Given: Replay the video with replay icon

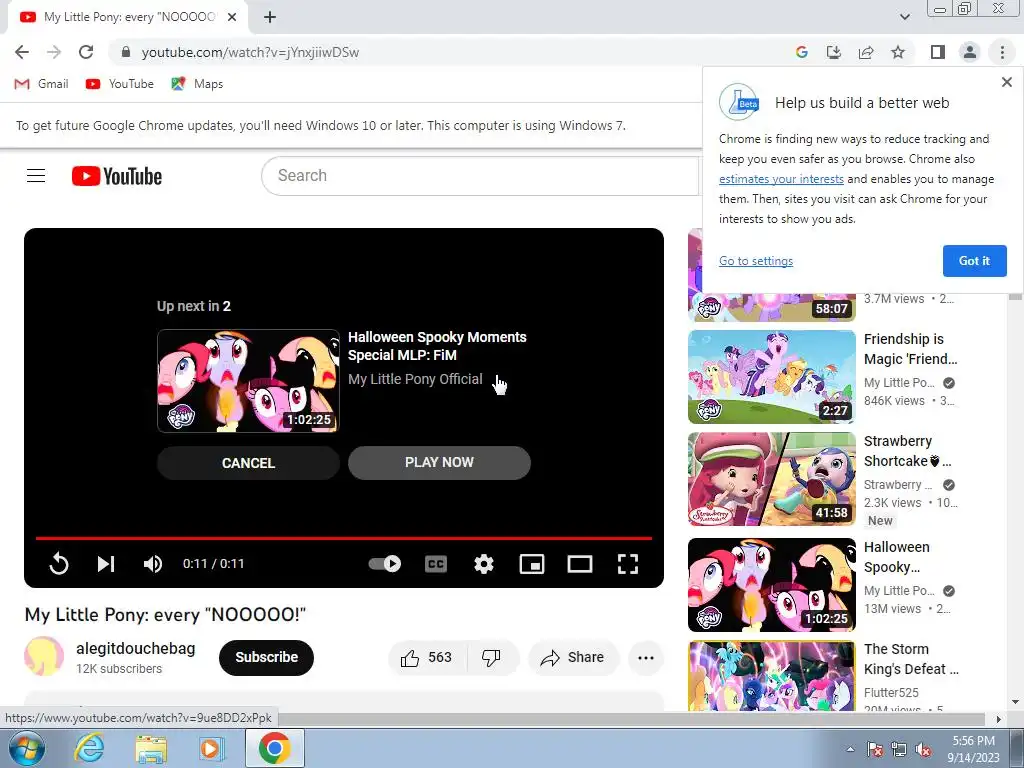Looking at the screenshot, I should (x=59, y=564).
